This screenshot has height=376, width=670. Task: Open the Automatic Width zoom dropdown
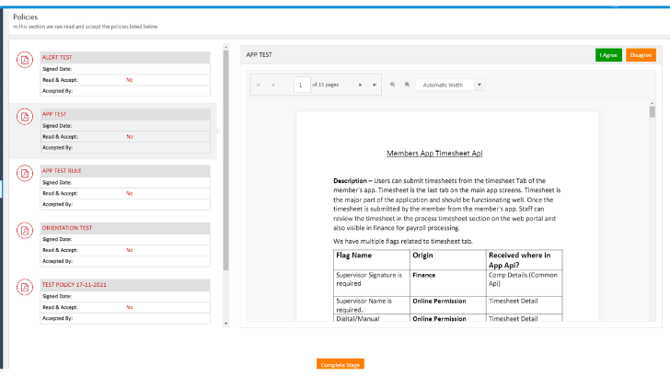479,85
